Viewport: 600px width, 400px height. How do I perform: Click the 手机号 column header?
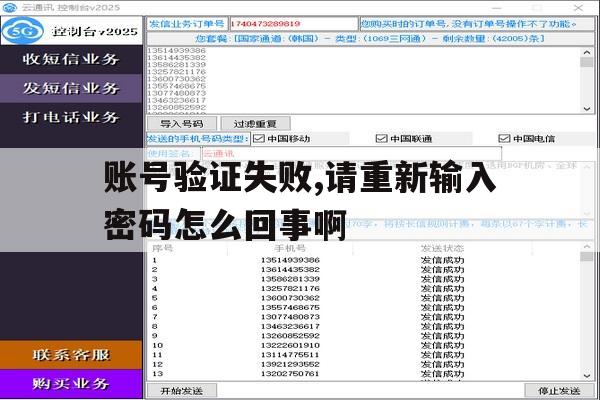(290, 248)
